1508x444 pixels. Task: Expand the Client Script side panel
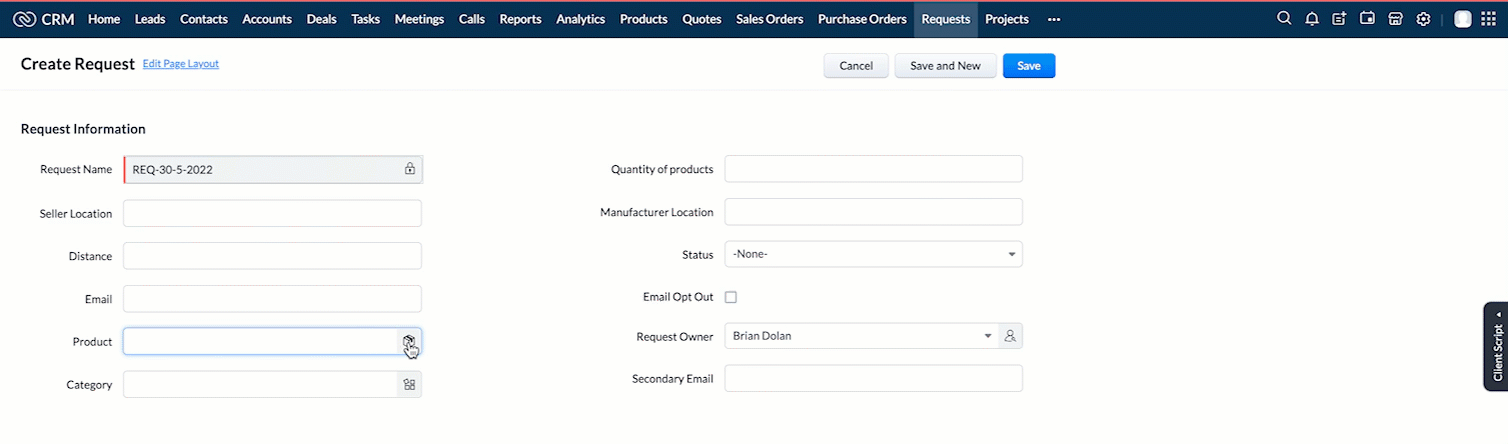pyautogui.click(x=1496, y=346)
